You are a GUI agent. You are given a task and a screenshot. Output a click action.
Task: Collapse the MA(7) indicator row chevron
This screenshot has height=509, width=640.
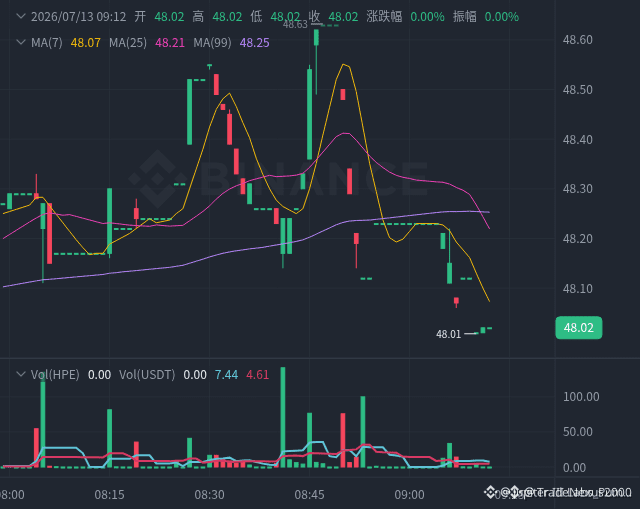(x=21, y=42)
